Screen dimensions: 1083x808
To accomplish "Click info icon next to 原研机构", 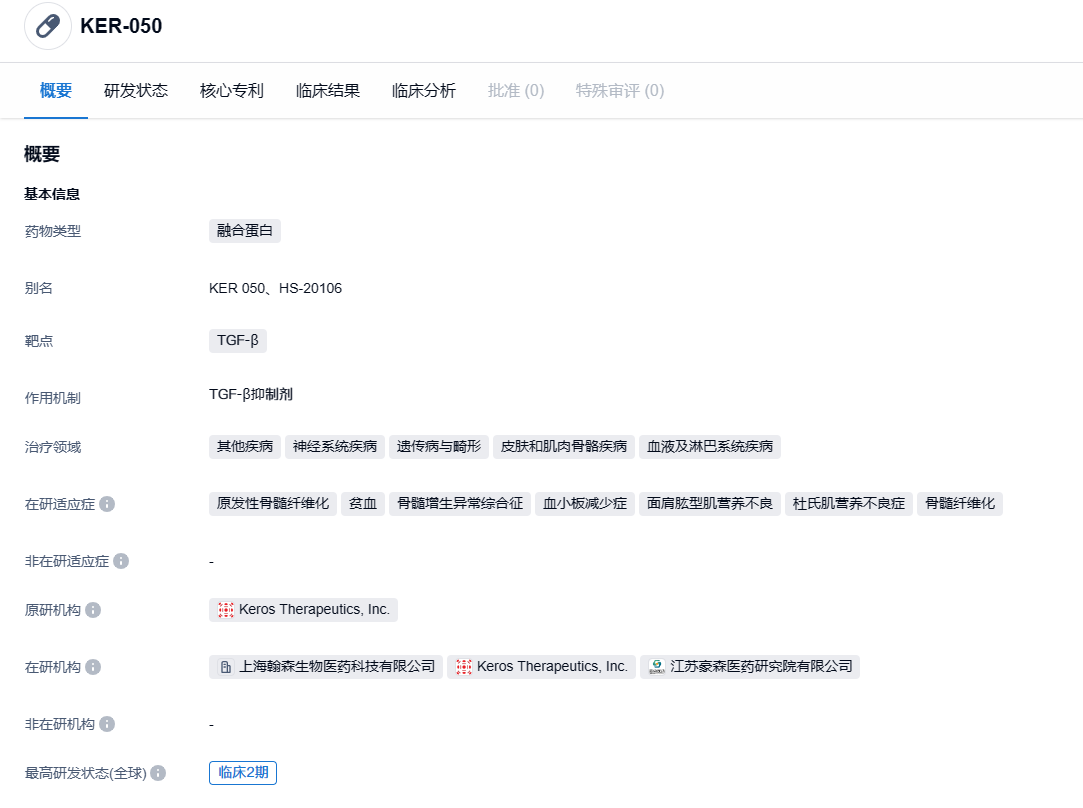I will tap(93, 610).
